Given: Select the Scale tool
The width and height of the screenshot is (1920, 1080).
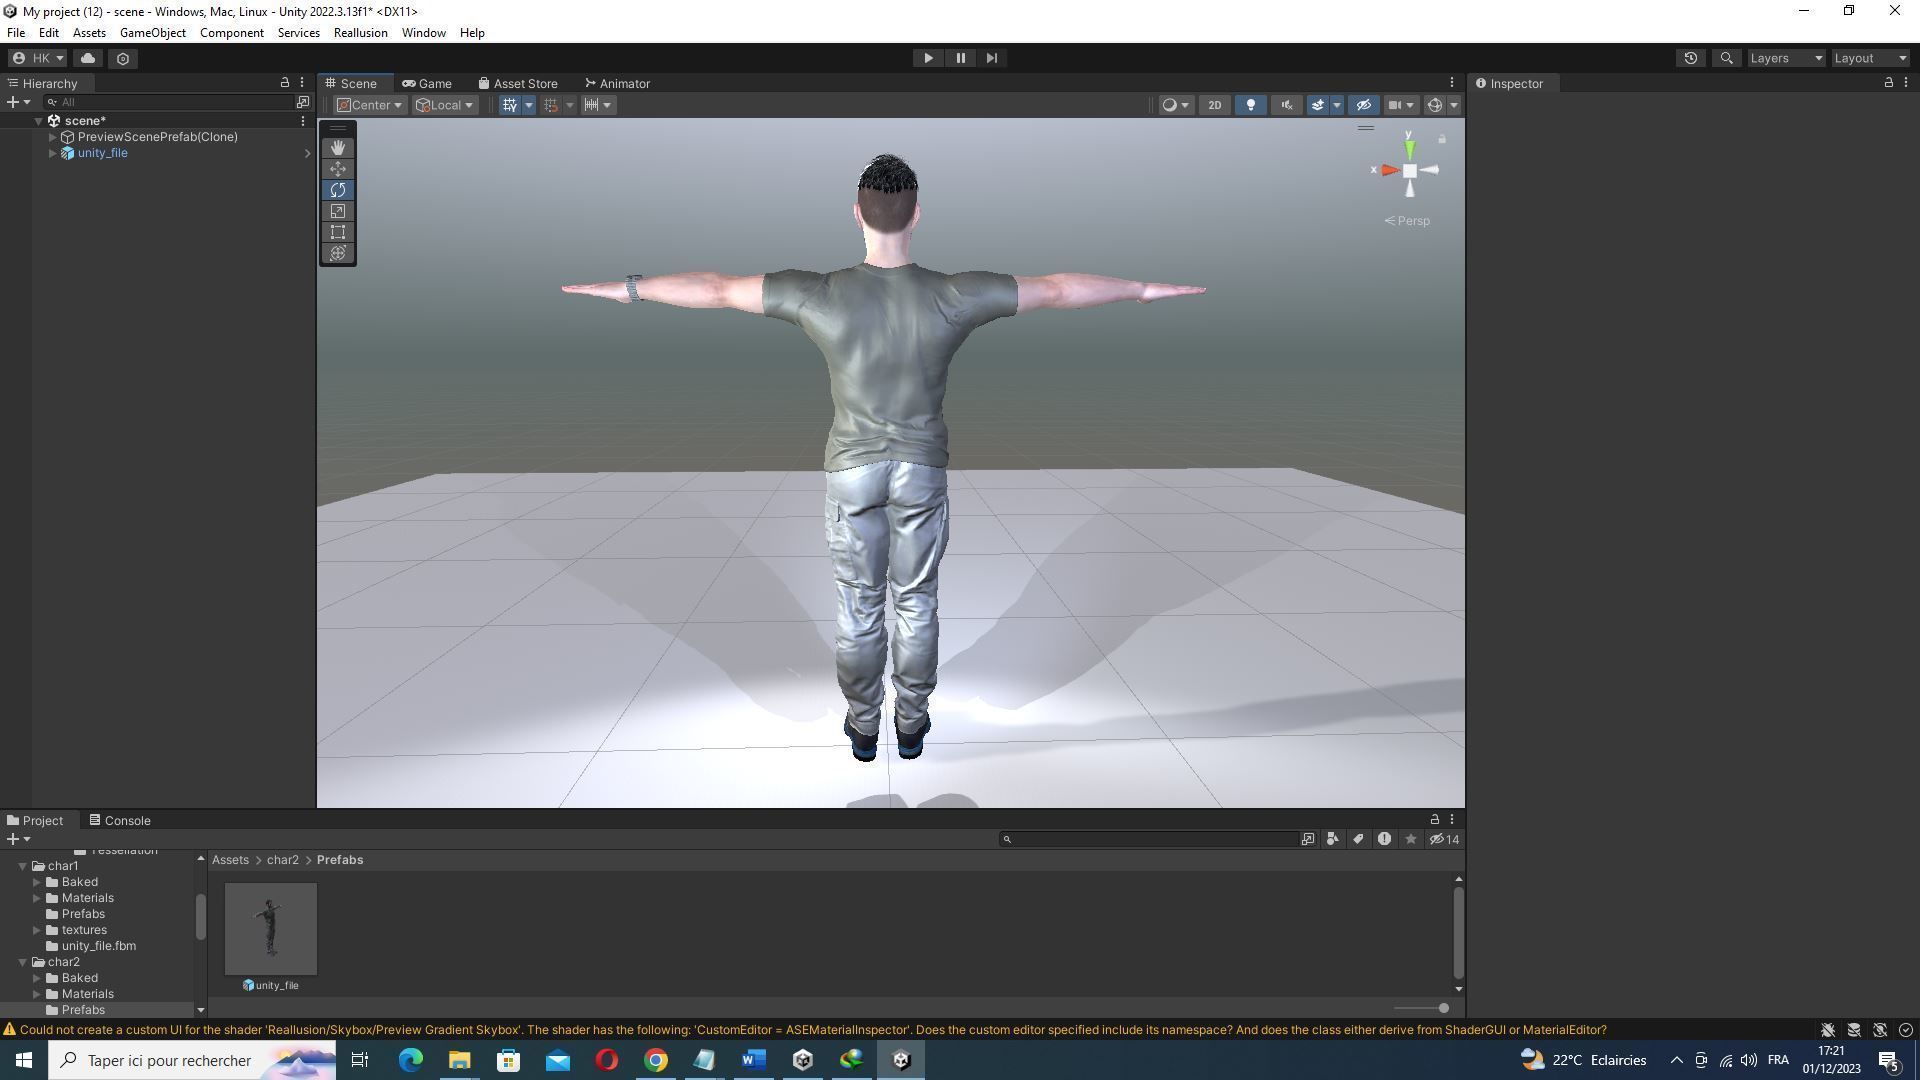Looking at the screenshot, I should [338, 211].
